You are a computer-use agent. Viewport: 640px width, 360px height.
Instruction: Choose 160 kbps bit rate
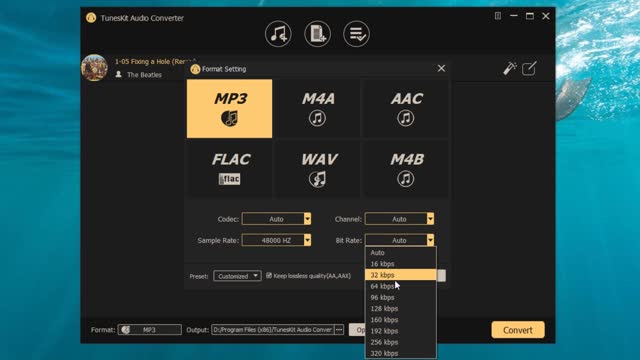[x=400, y=320]
